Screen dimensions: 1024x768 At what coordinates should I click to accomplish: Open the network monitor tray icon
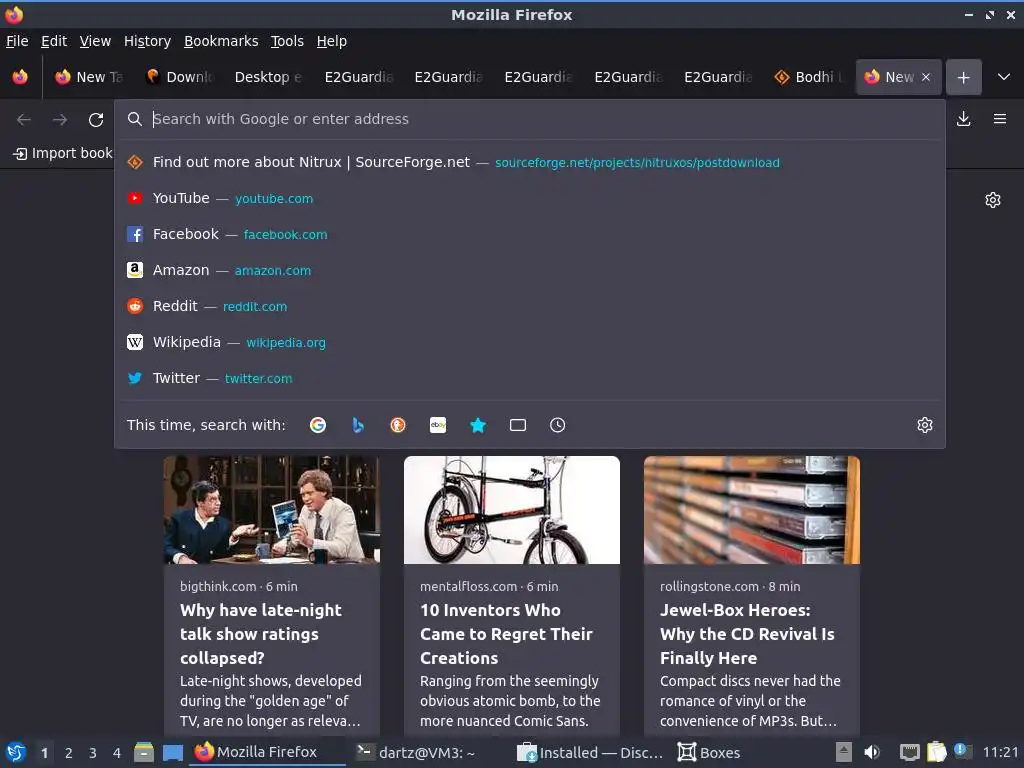pyautogui.click(x=909, y=752)
